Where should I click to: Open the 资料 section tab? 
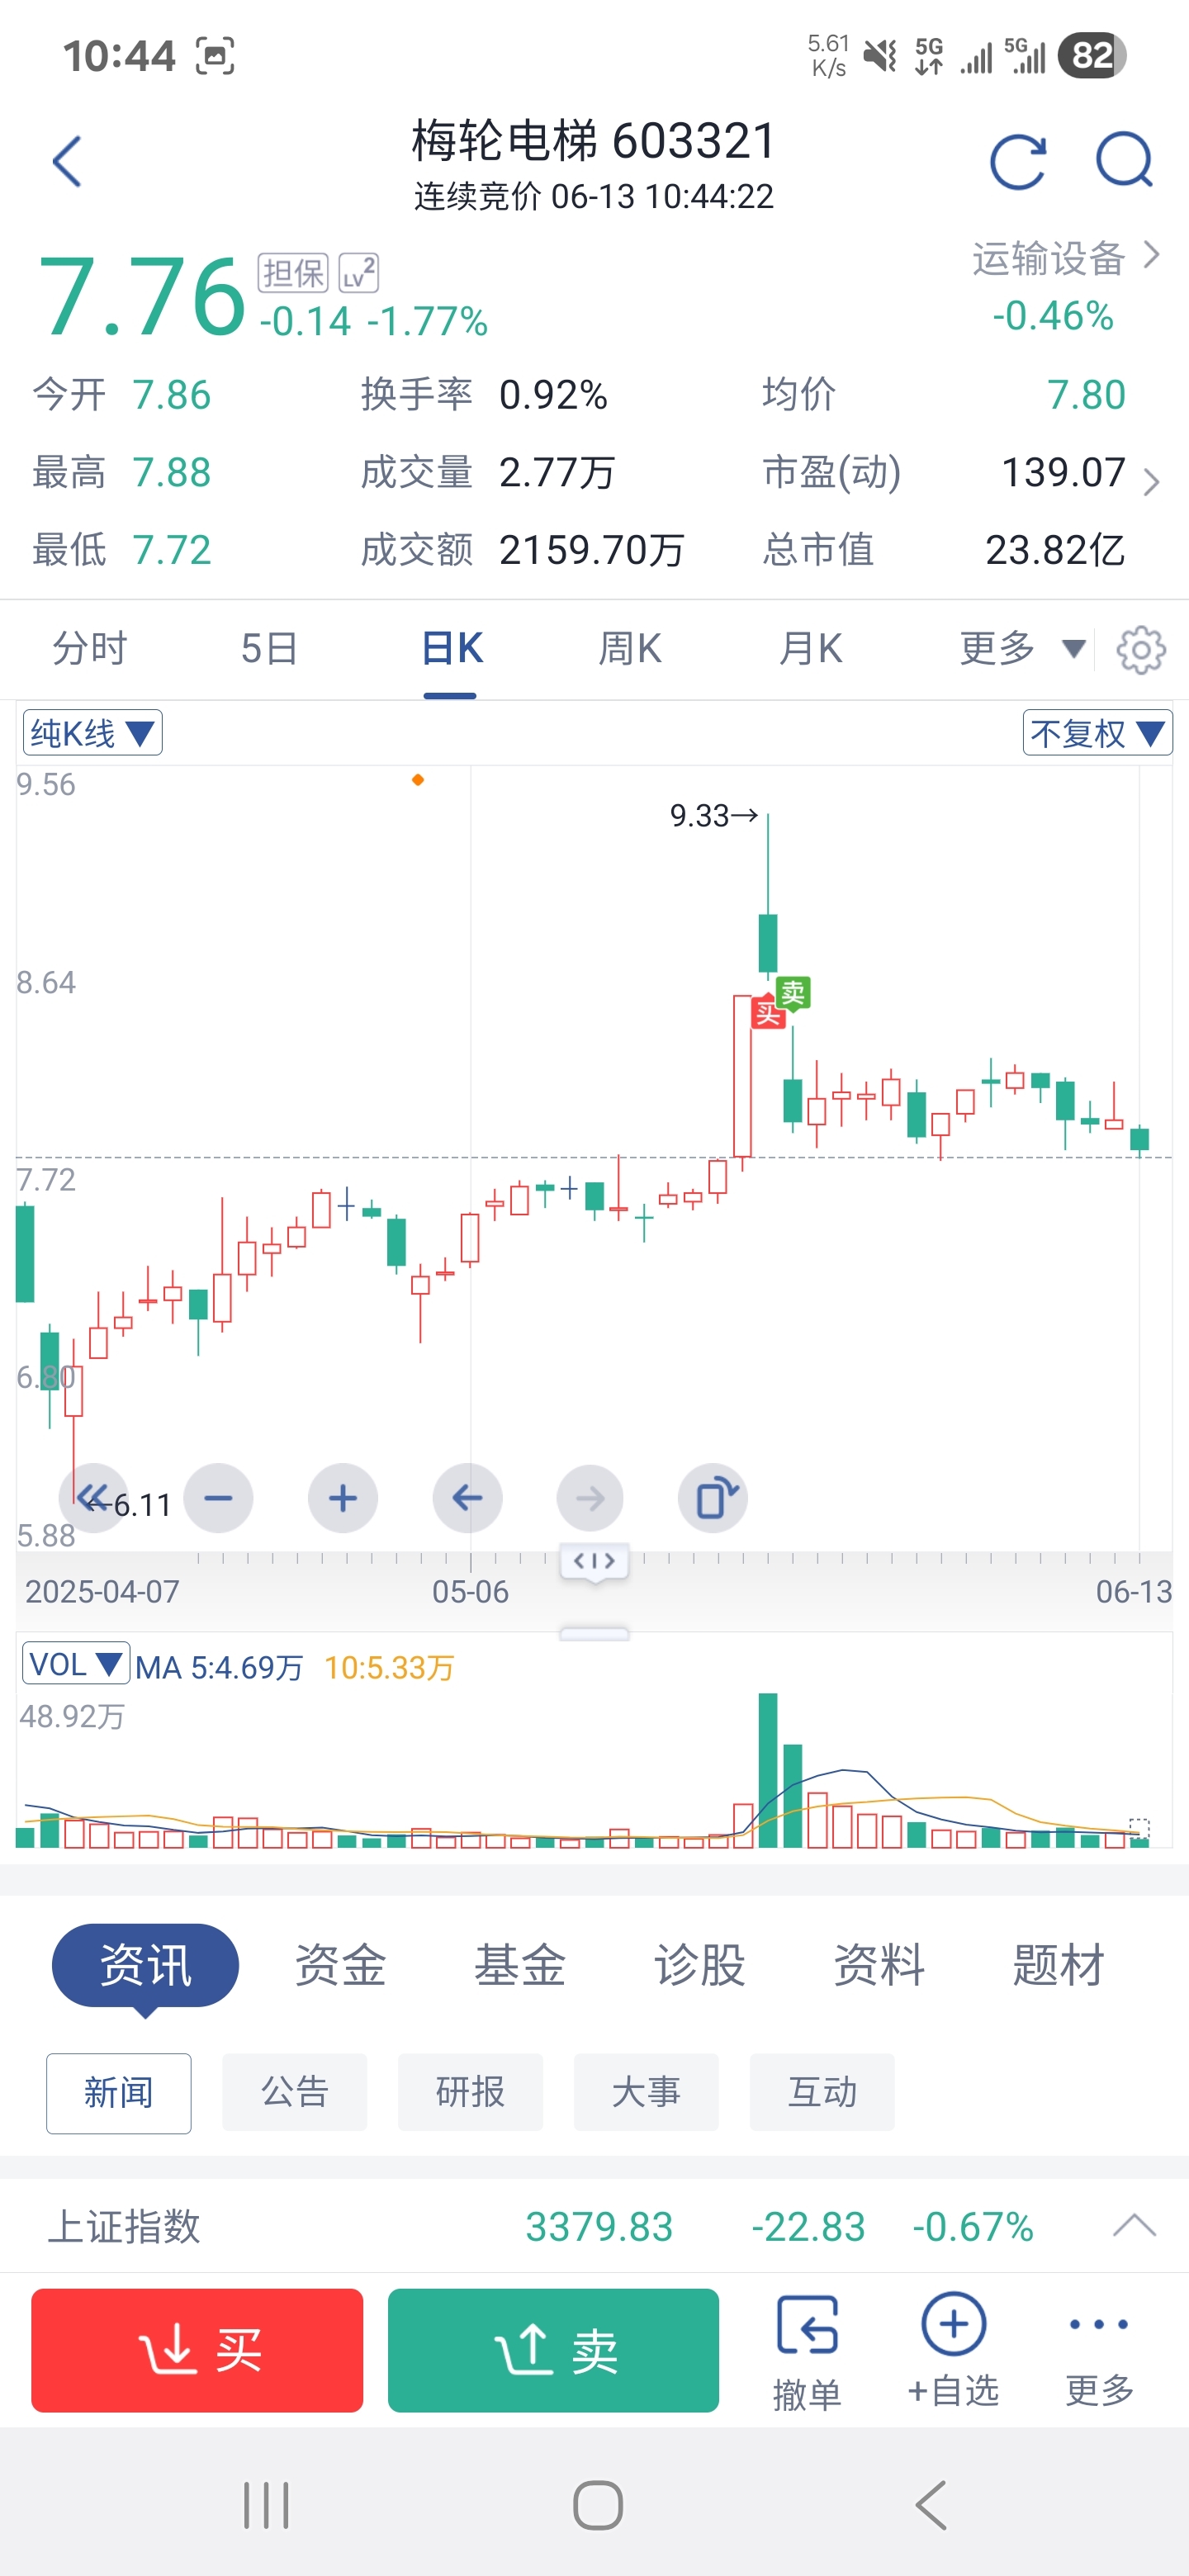879,1965
